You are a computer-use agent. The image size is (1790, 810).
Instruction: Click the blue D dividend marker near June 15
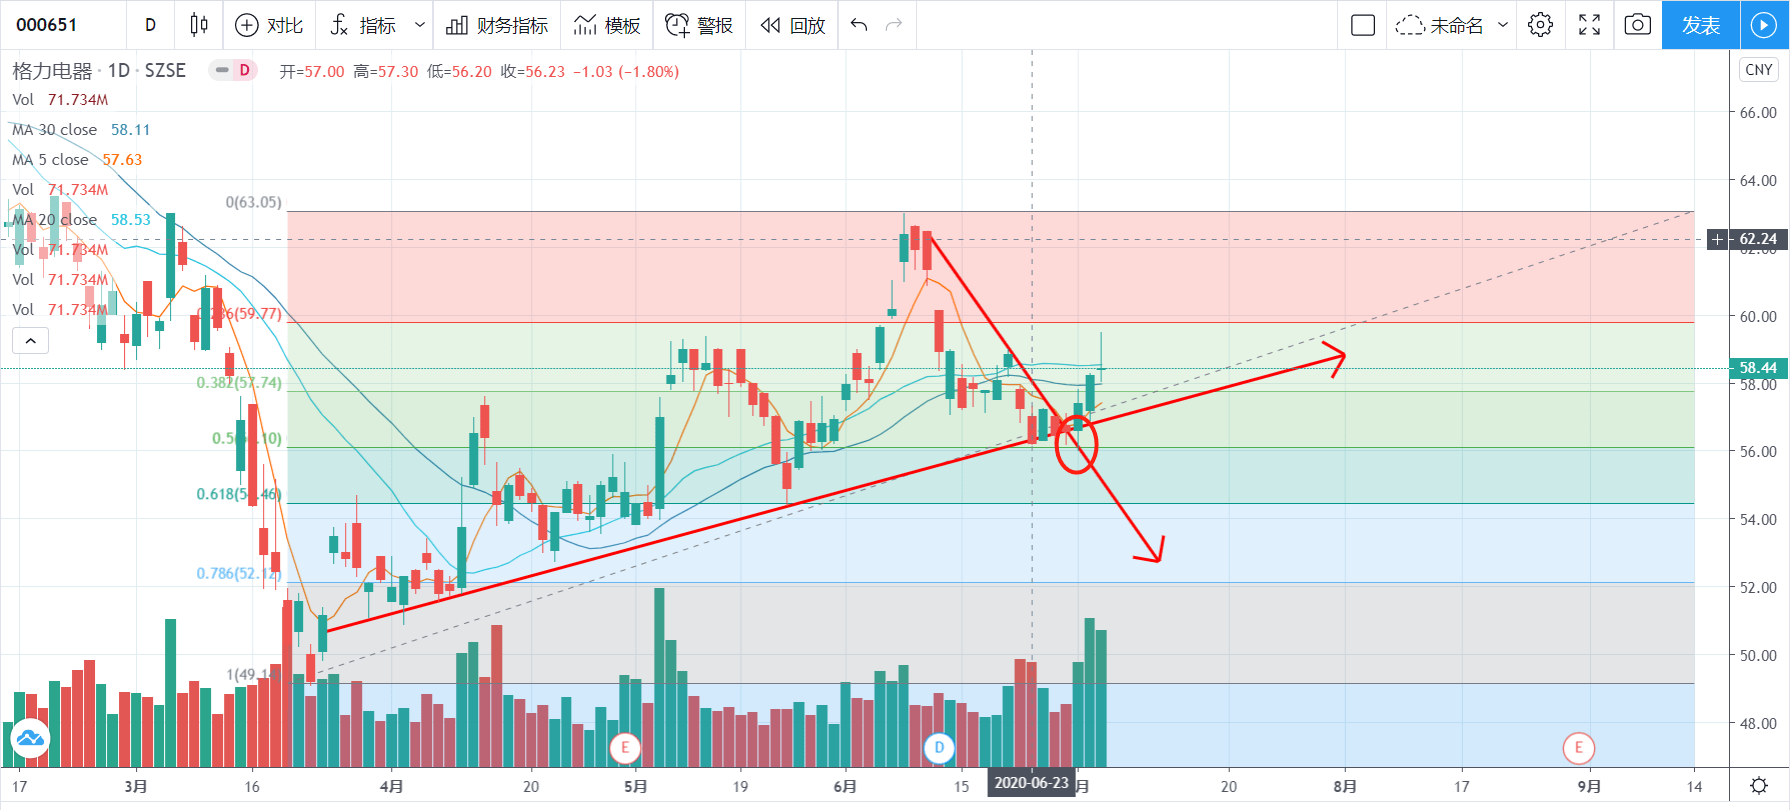point(939,747)
